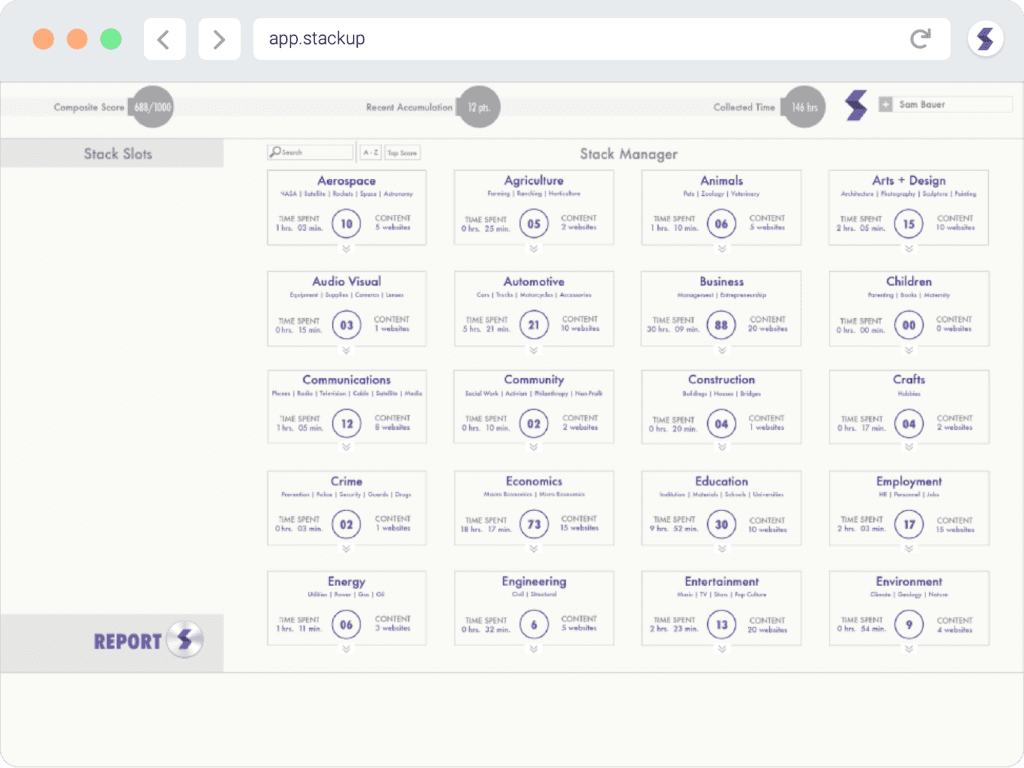Reload the app.stackup page
This screenshot has width=1024, height=768.
[x=921, y=38]
